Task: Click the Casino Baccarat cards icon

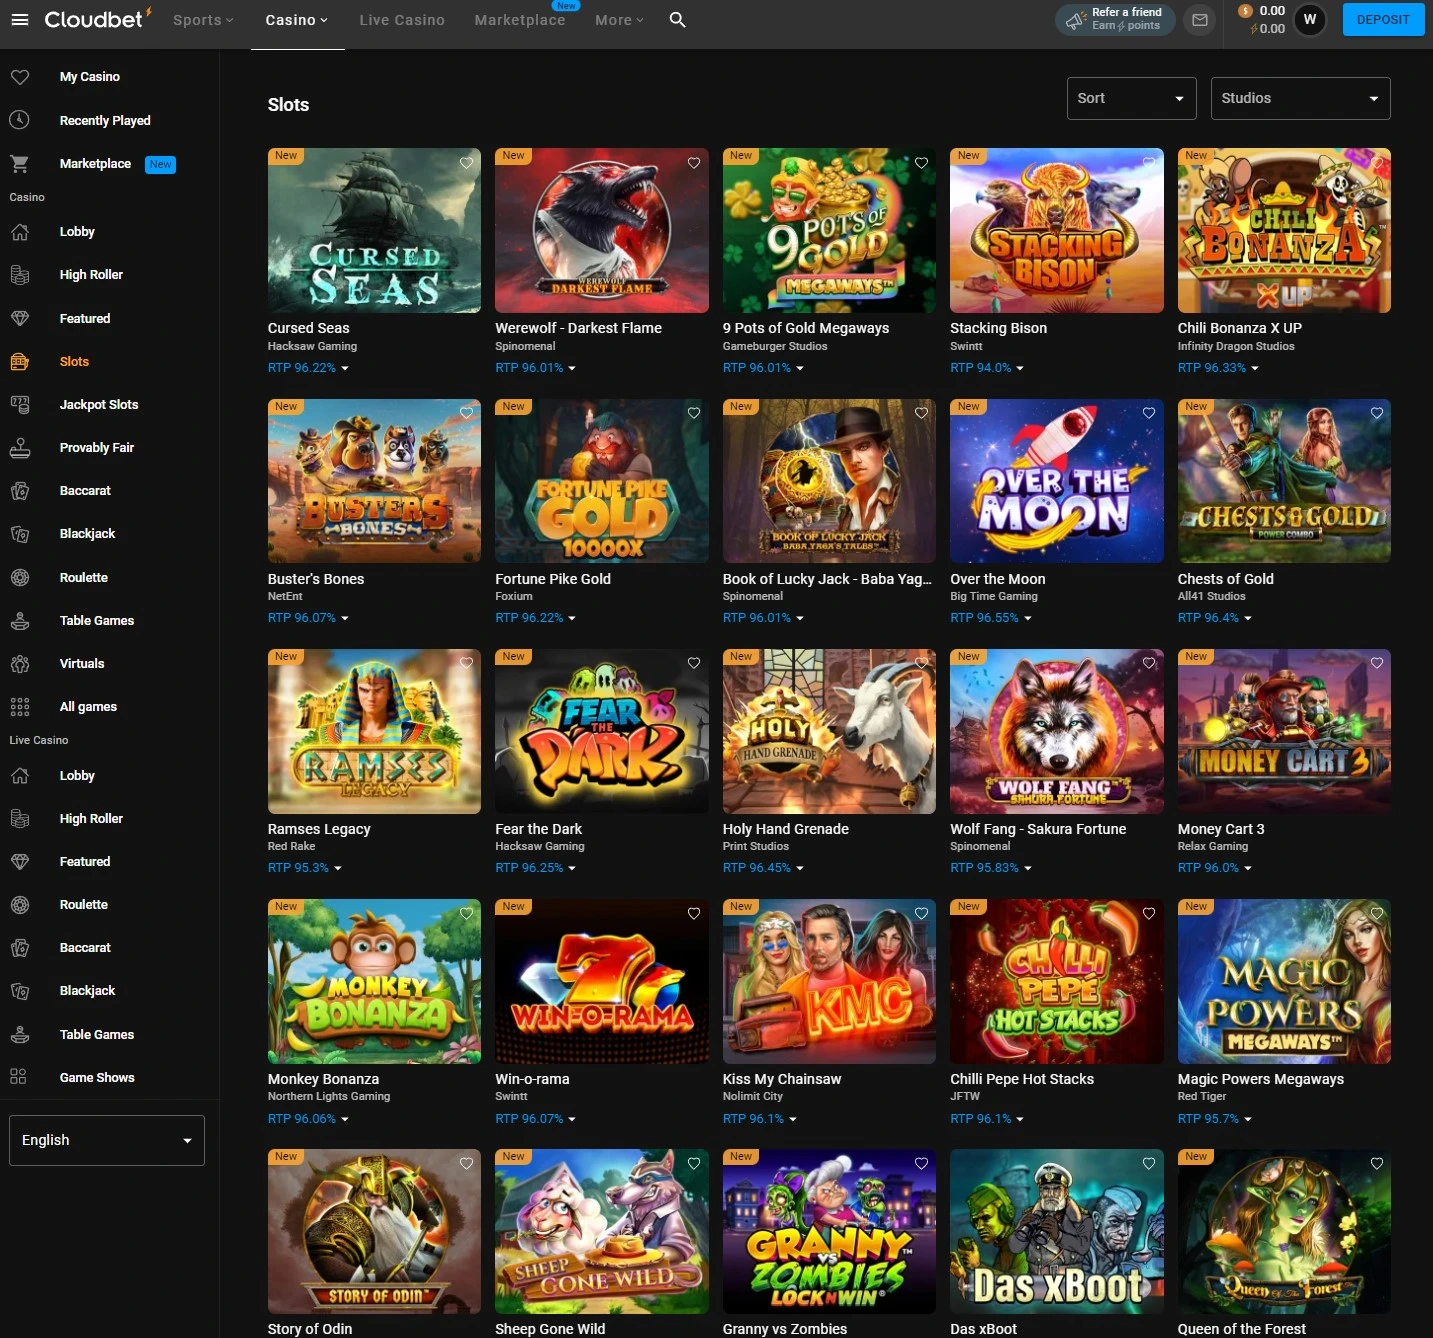Action: pyautogui.click(x=20, y=491)
